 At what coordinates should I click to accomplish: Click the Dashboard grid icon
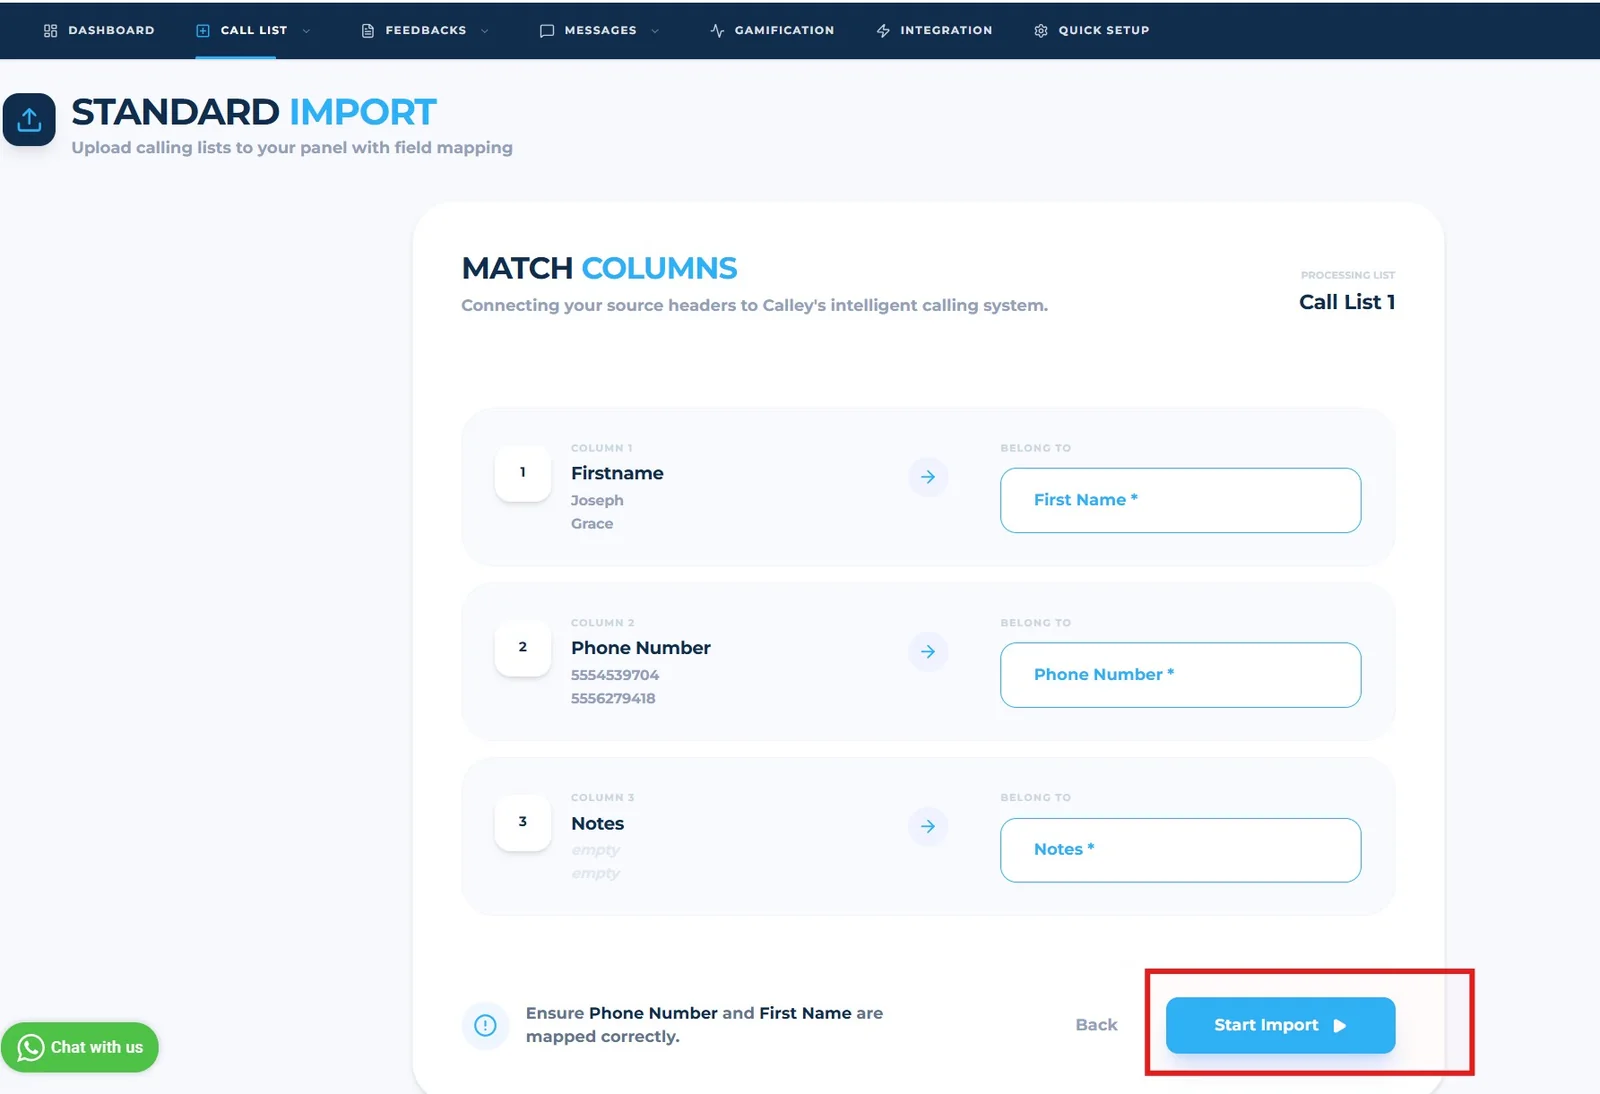50,31
